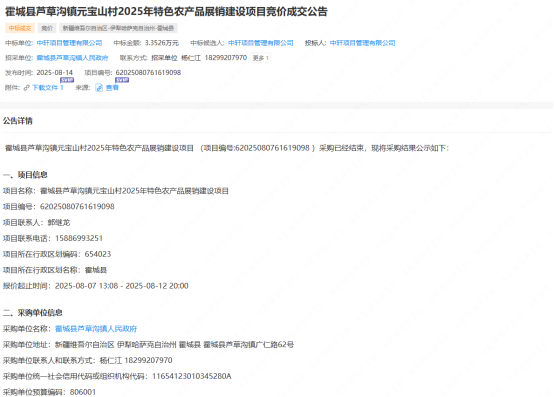Open the 查看 source link
This screenshot has width=554, height=397.
coord(112,88)
